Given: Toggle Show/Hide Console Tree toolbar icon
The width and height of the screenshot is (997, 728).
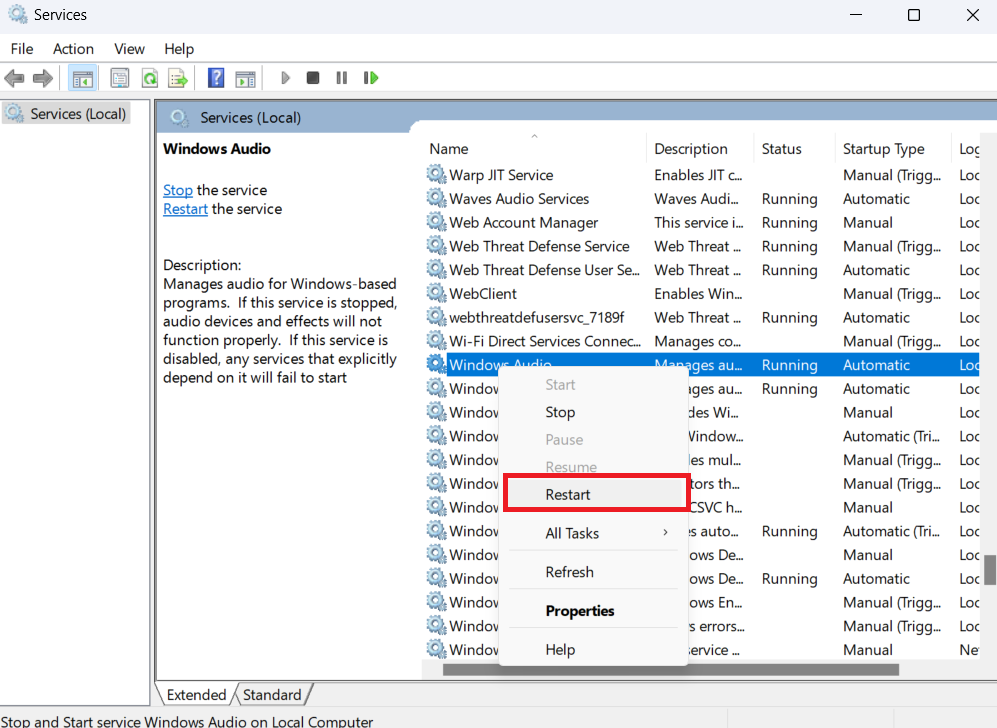Looking at the screenshot, I should pos(83,78).
